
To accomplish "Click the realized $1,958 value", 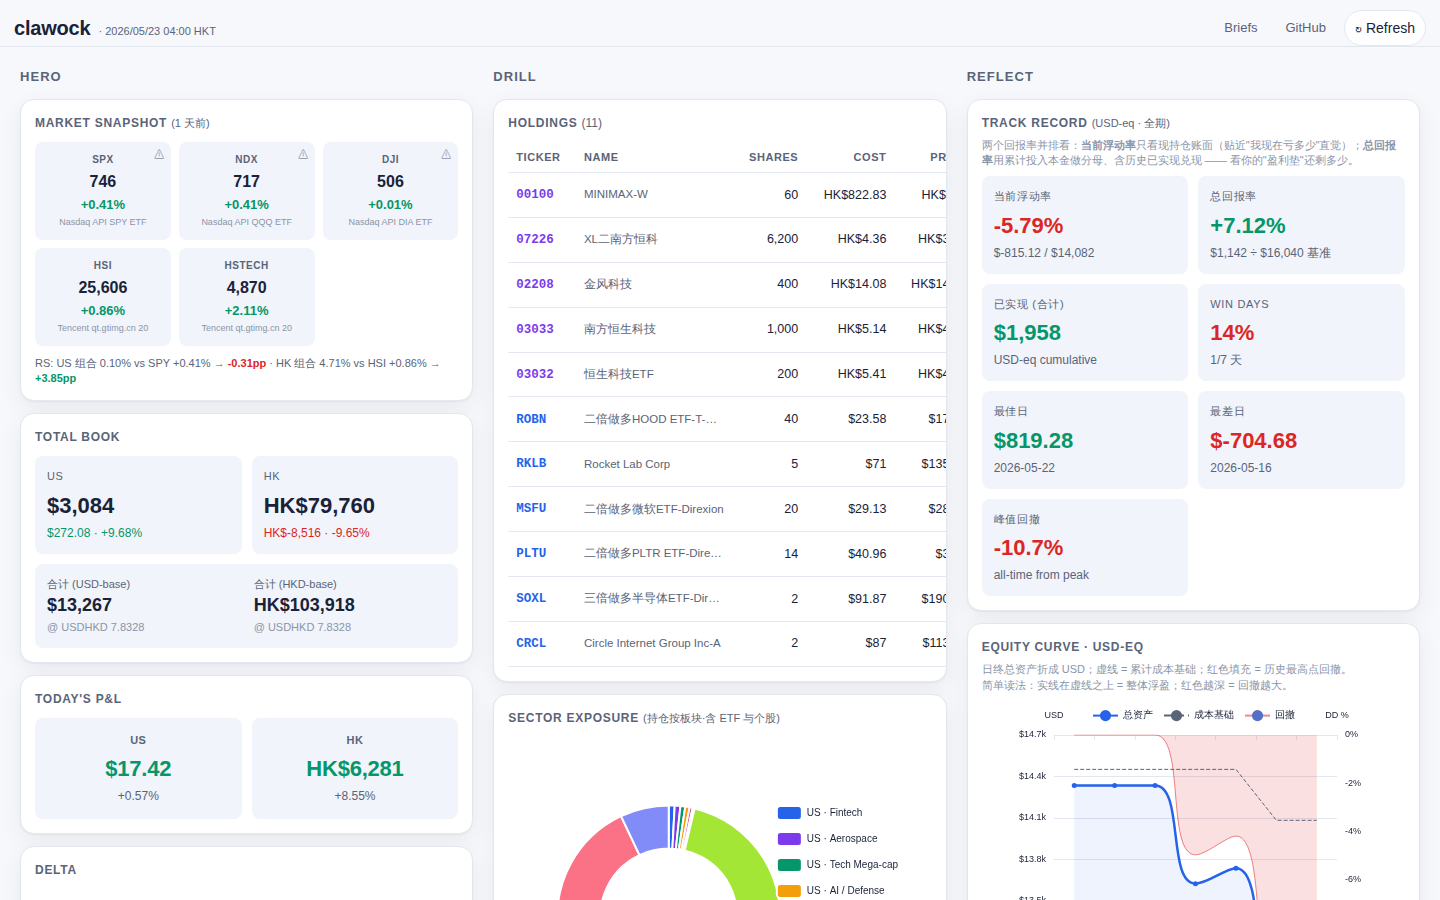I will 1027,333.
